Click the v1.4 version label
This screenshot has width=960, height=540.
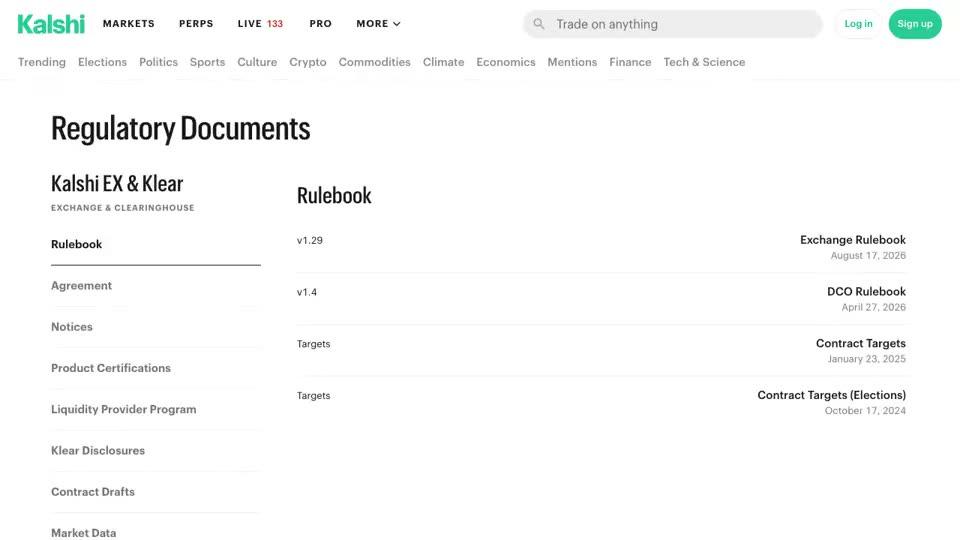tap(307, 292)
